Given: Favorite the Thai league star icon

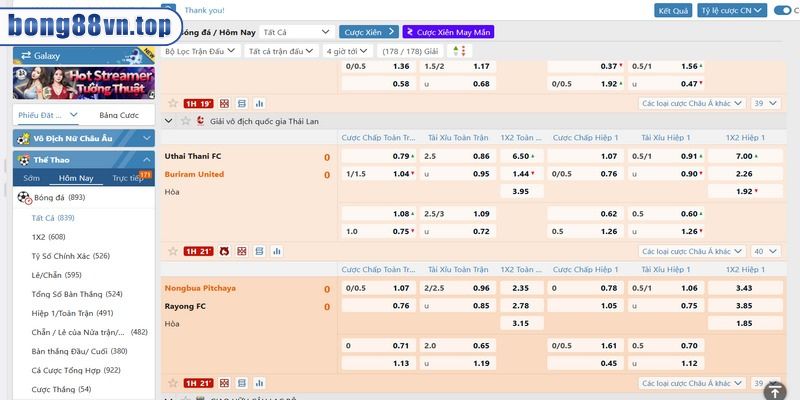Looking at the screenshot, I should [x=186, y=121].
